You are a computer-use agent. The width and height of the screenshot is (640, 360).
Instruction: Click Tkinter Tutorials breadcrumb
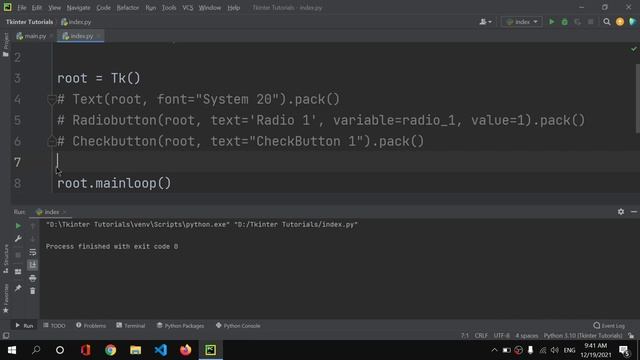29,22
